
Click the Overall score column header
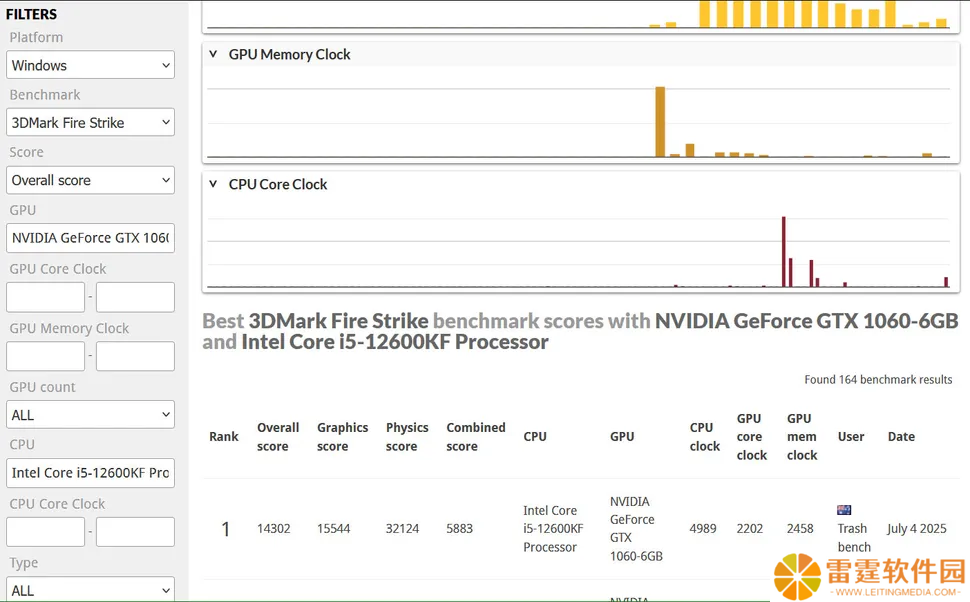click(278, 437)
